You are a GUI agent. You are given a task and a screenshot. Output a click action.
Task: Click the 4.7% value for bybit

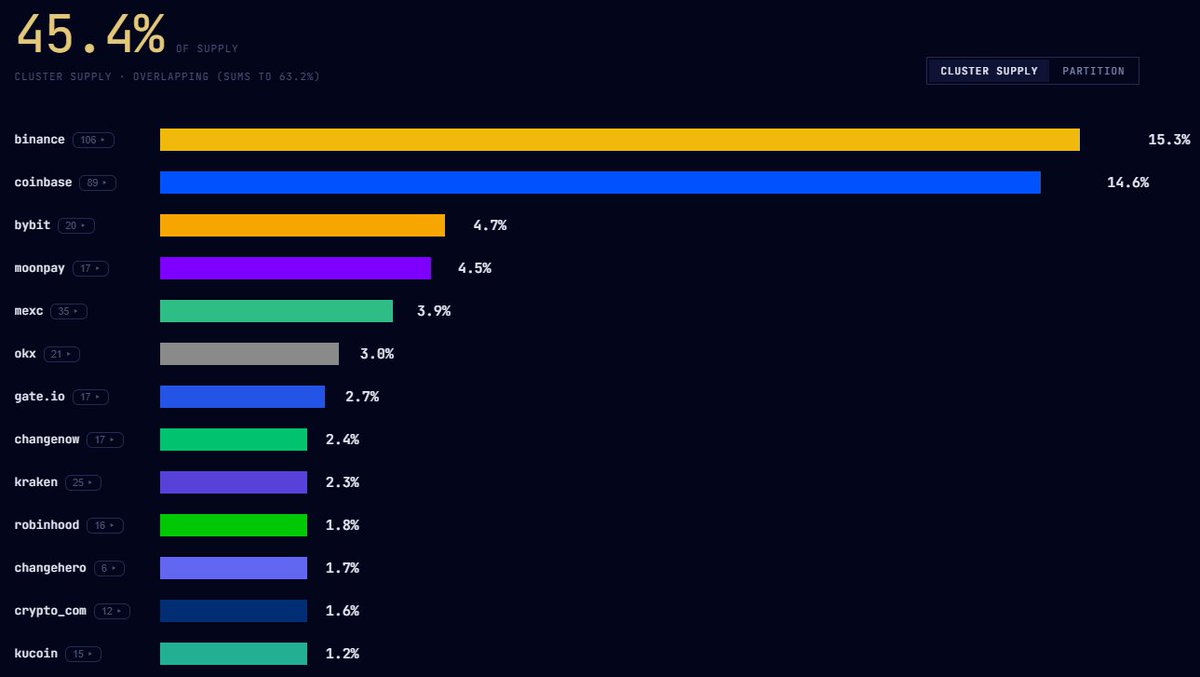[x=490, y=226]
